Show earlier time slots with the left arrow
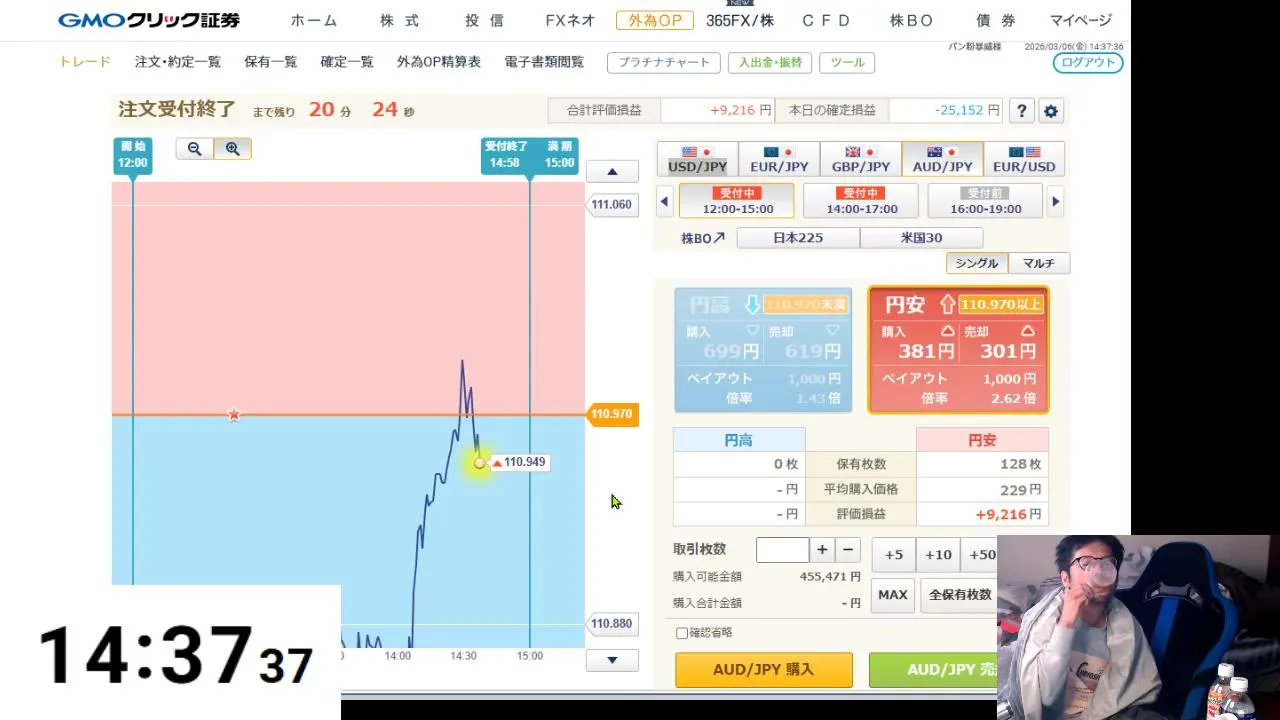This screenshot has width=1280, height=720. pyautogui.click(x=664, y=201)
